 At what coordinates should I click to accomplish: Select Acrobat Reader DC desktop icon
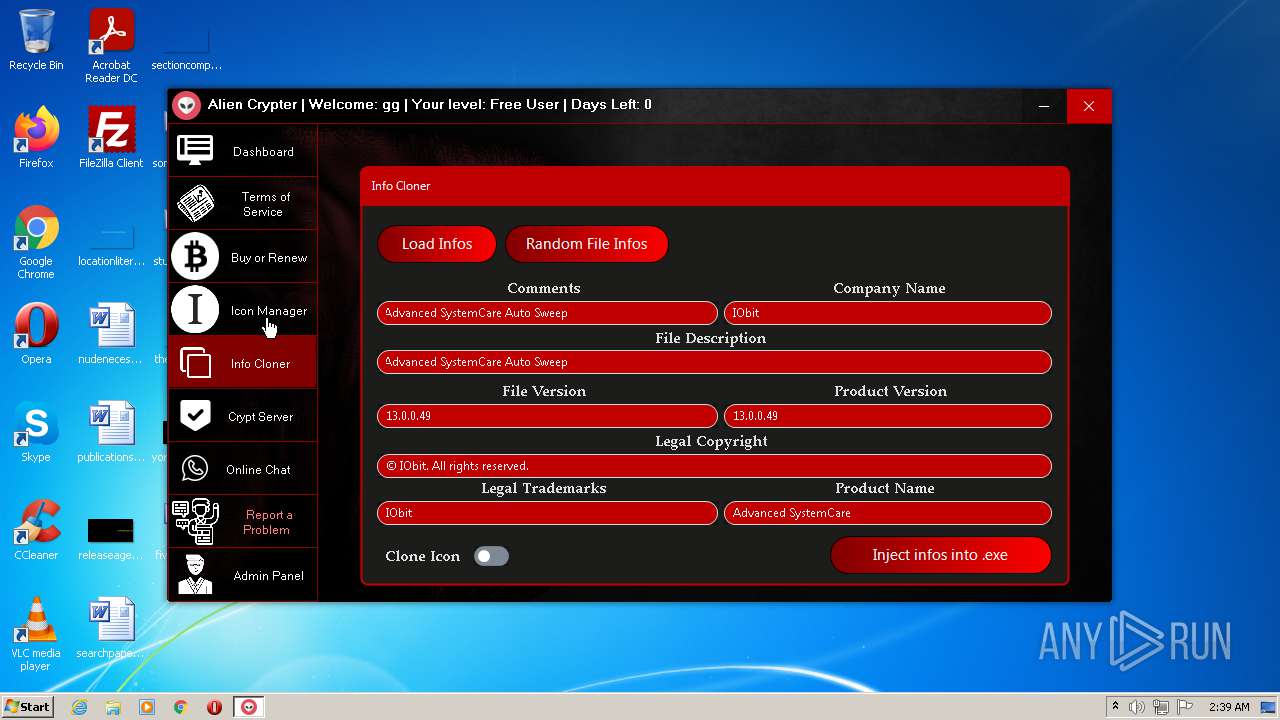coord(111,47)
